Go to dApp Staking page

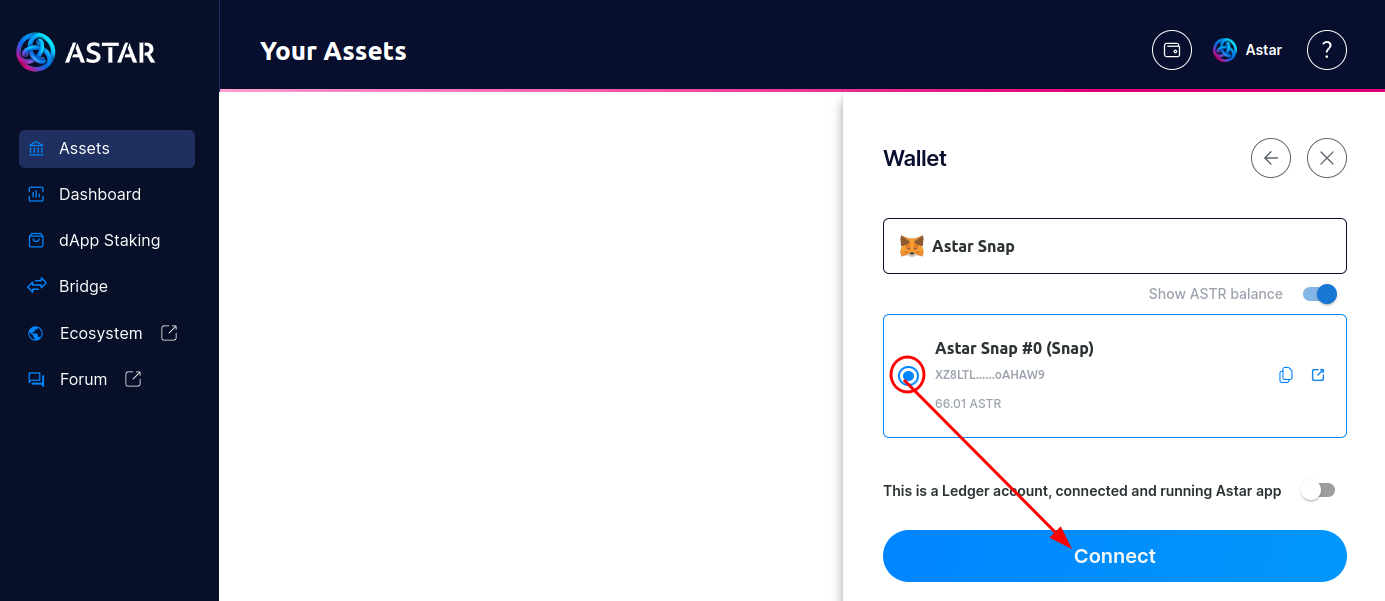coord(109,240)
